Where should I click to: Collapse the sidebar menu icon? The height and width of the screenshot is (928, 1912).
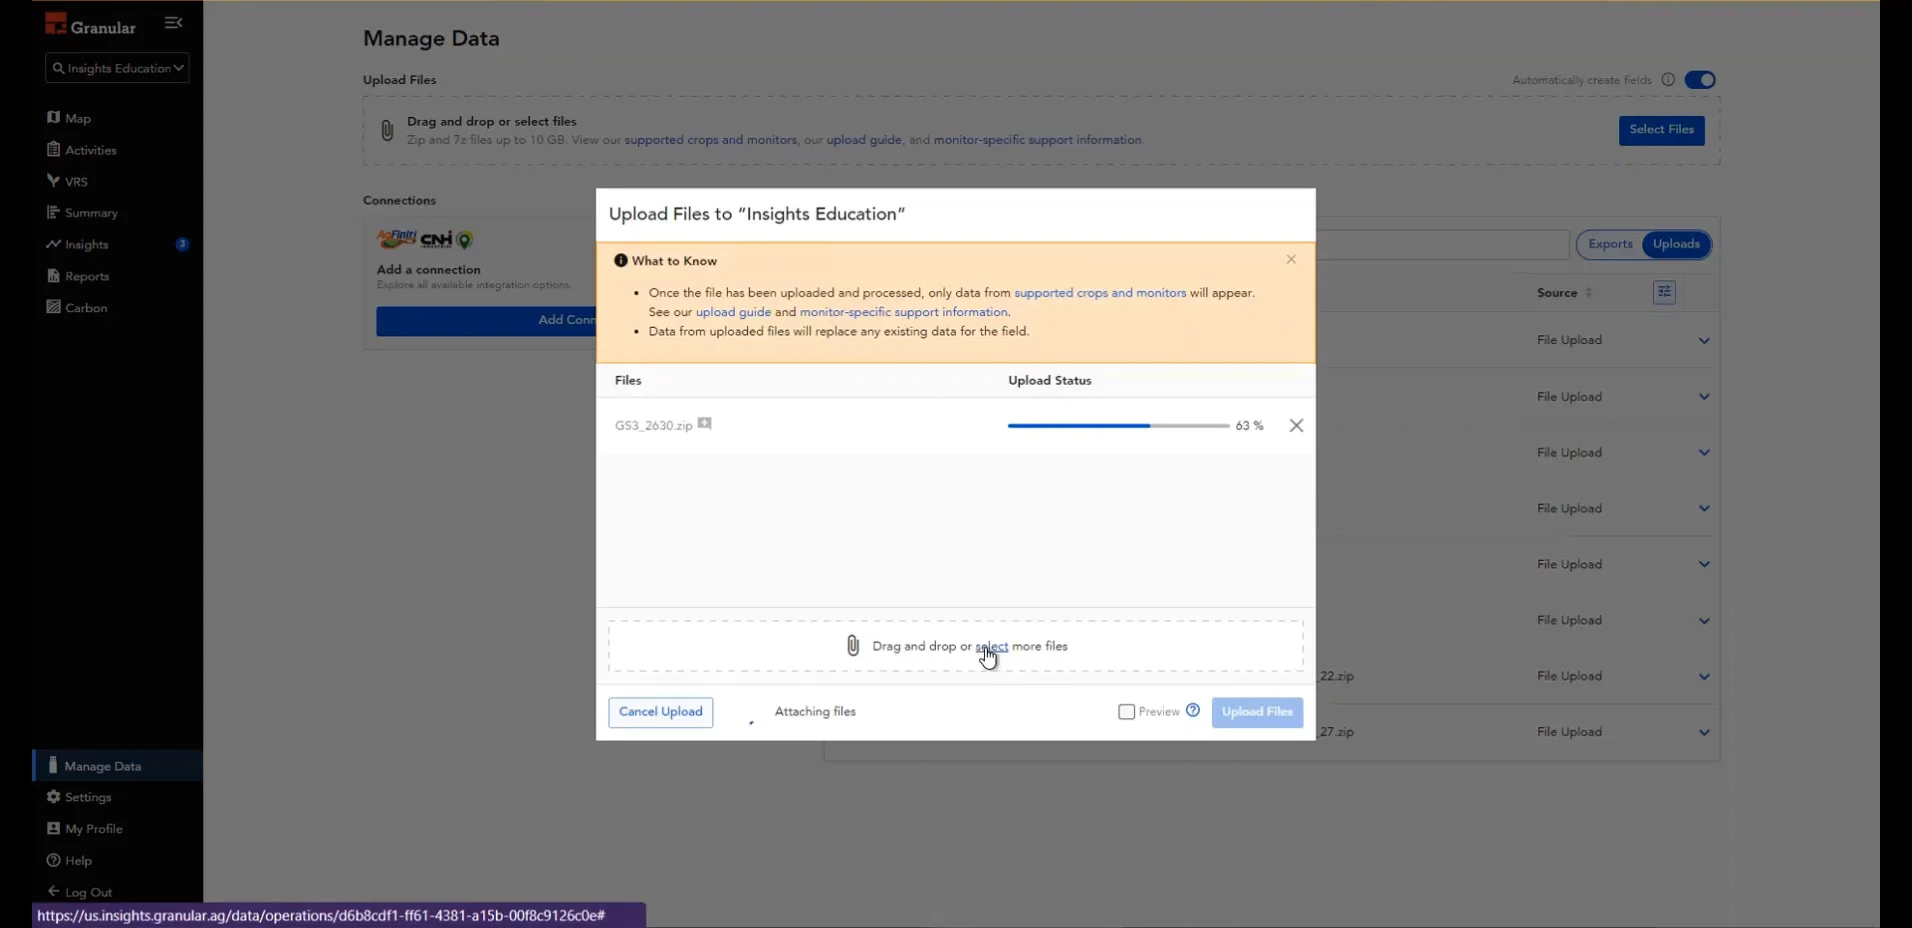173,23
